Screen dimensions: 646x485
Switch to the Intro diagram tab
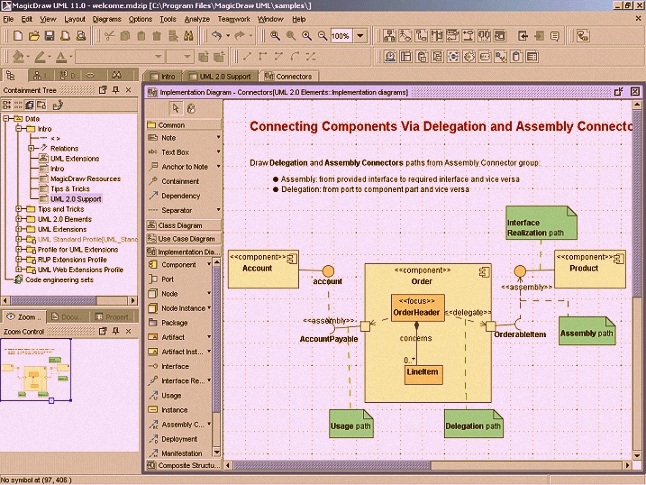(x=163, y=76)
